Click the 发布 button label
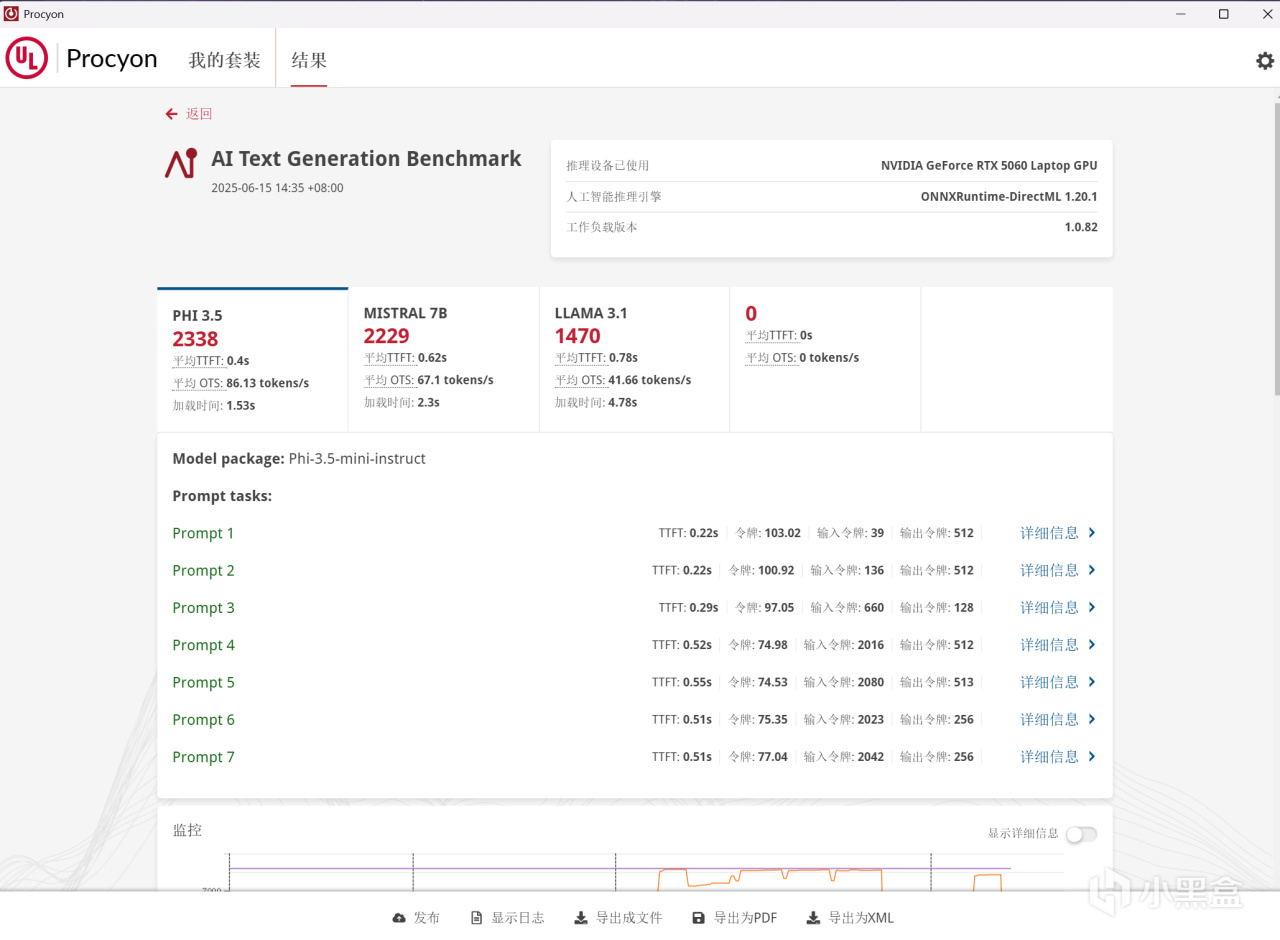Screen dimensions: 1280x940 [427, 918]
